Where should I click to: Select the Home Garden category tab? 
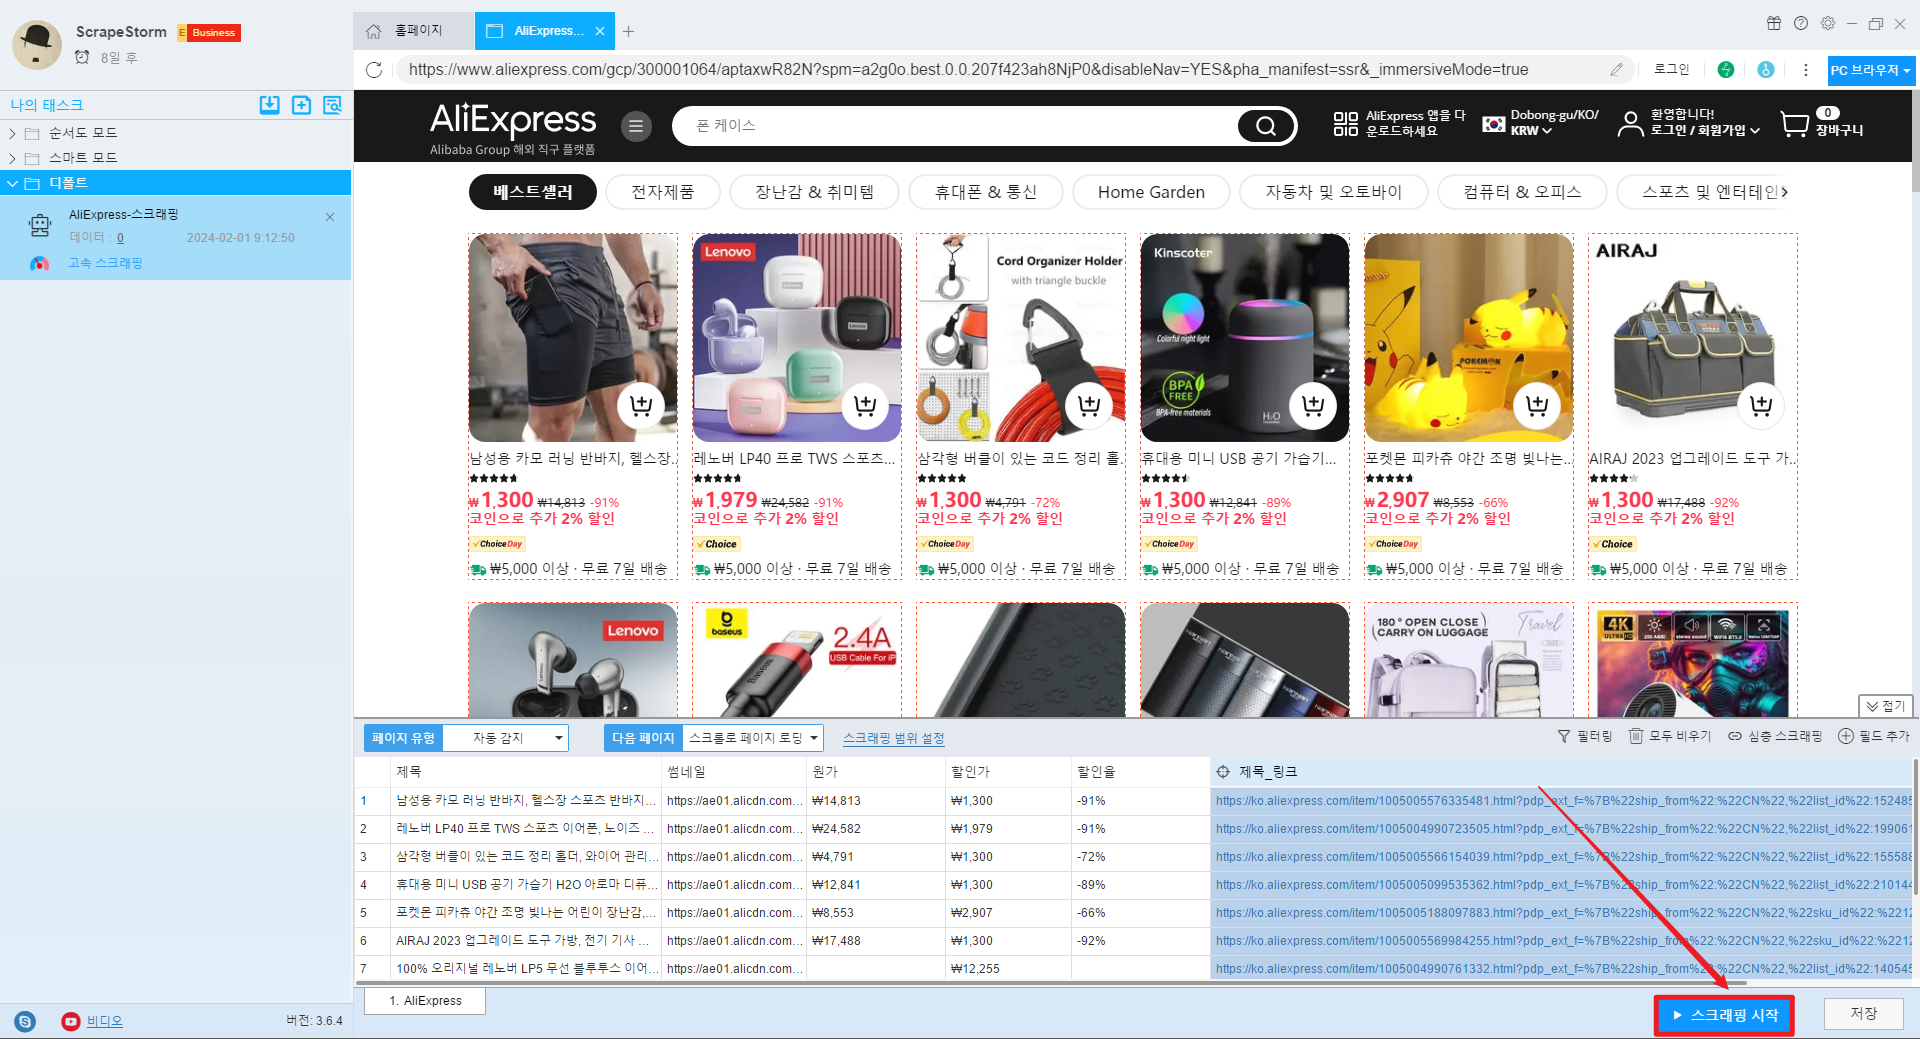tap(1151, 192)
